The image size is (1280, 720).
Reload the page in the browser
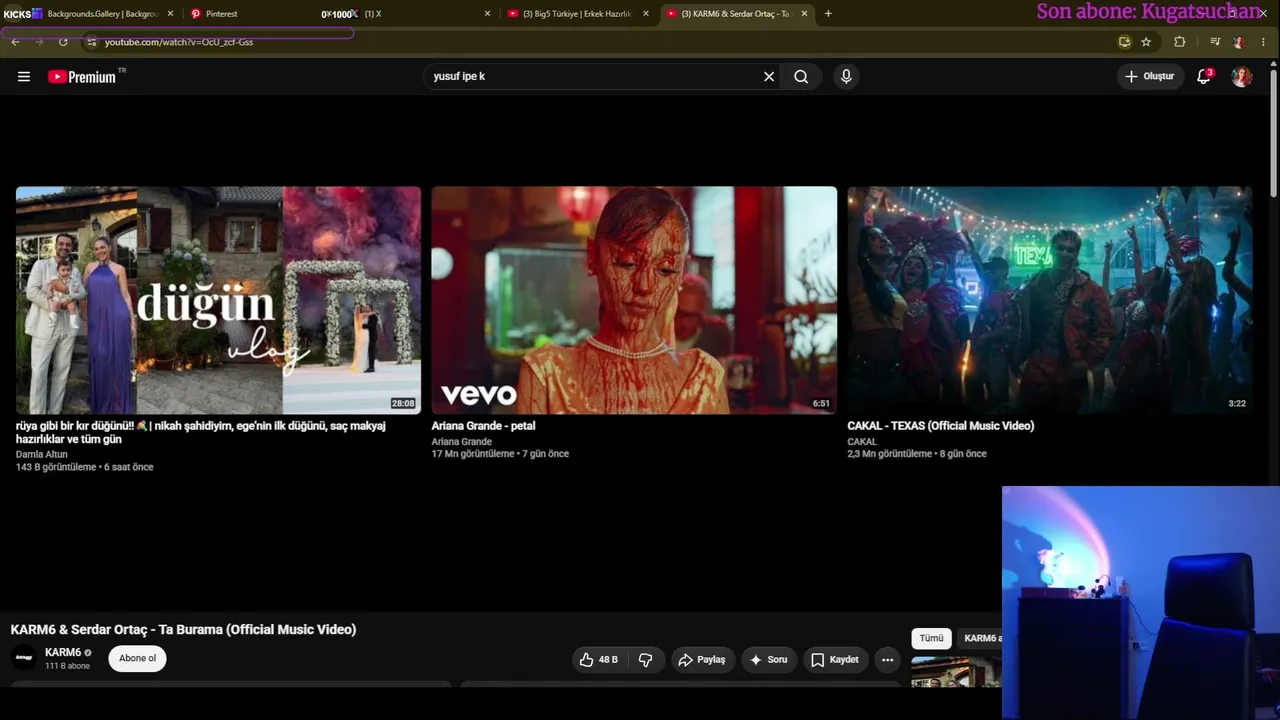click(x=63, y=42)
